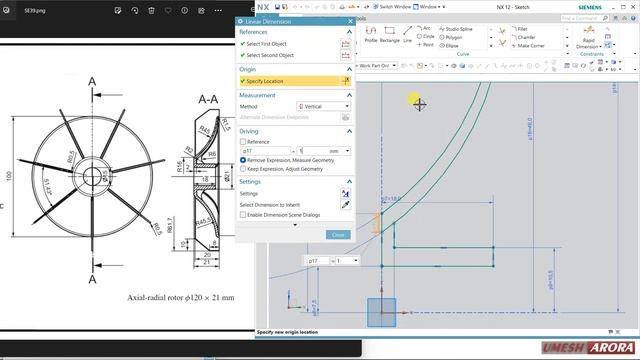The image size is (640, 360).
Task: Apply the Chamfer tool
Action: point(523,37)
